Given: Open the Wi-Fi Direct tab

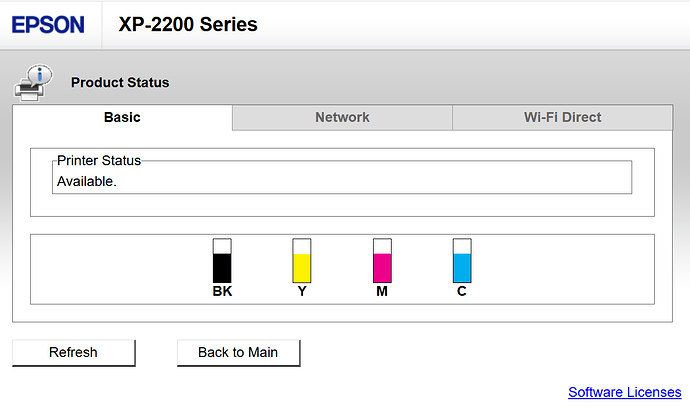Looking at the screenshot, I should click(x=562, y=117).
